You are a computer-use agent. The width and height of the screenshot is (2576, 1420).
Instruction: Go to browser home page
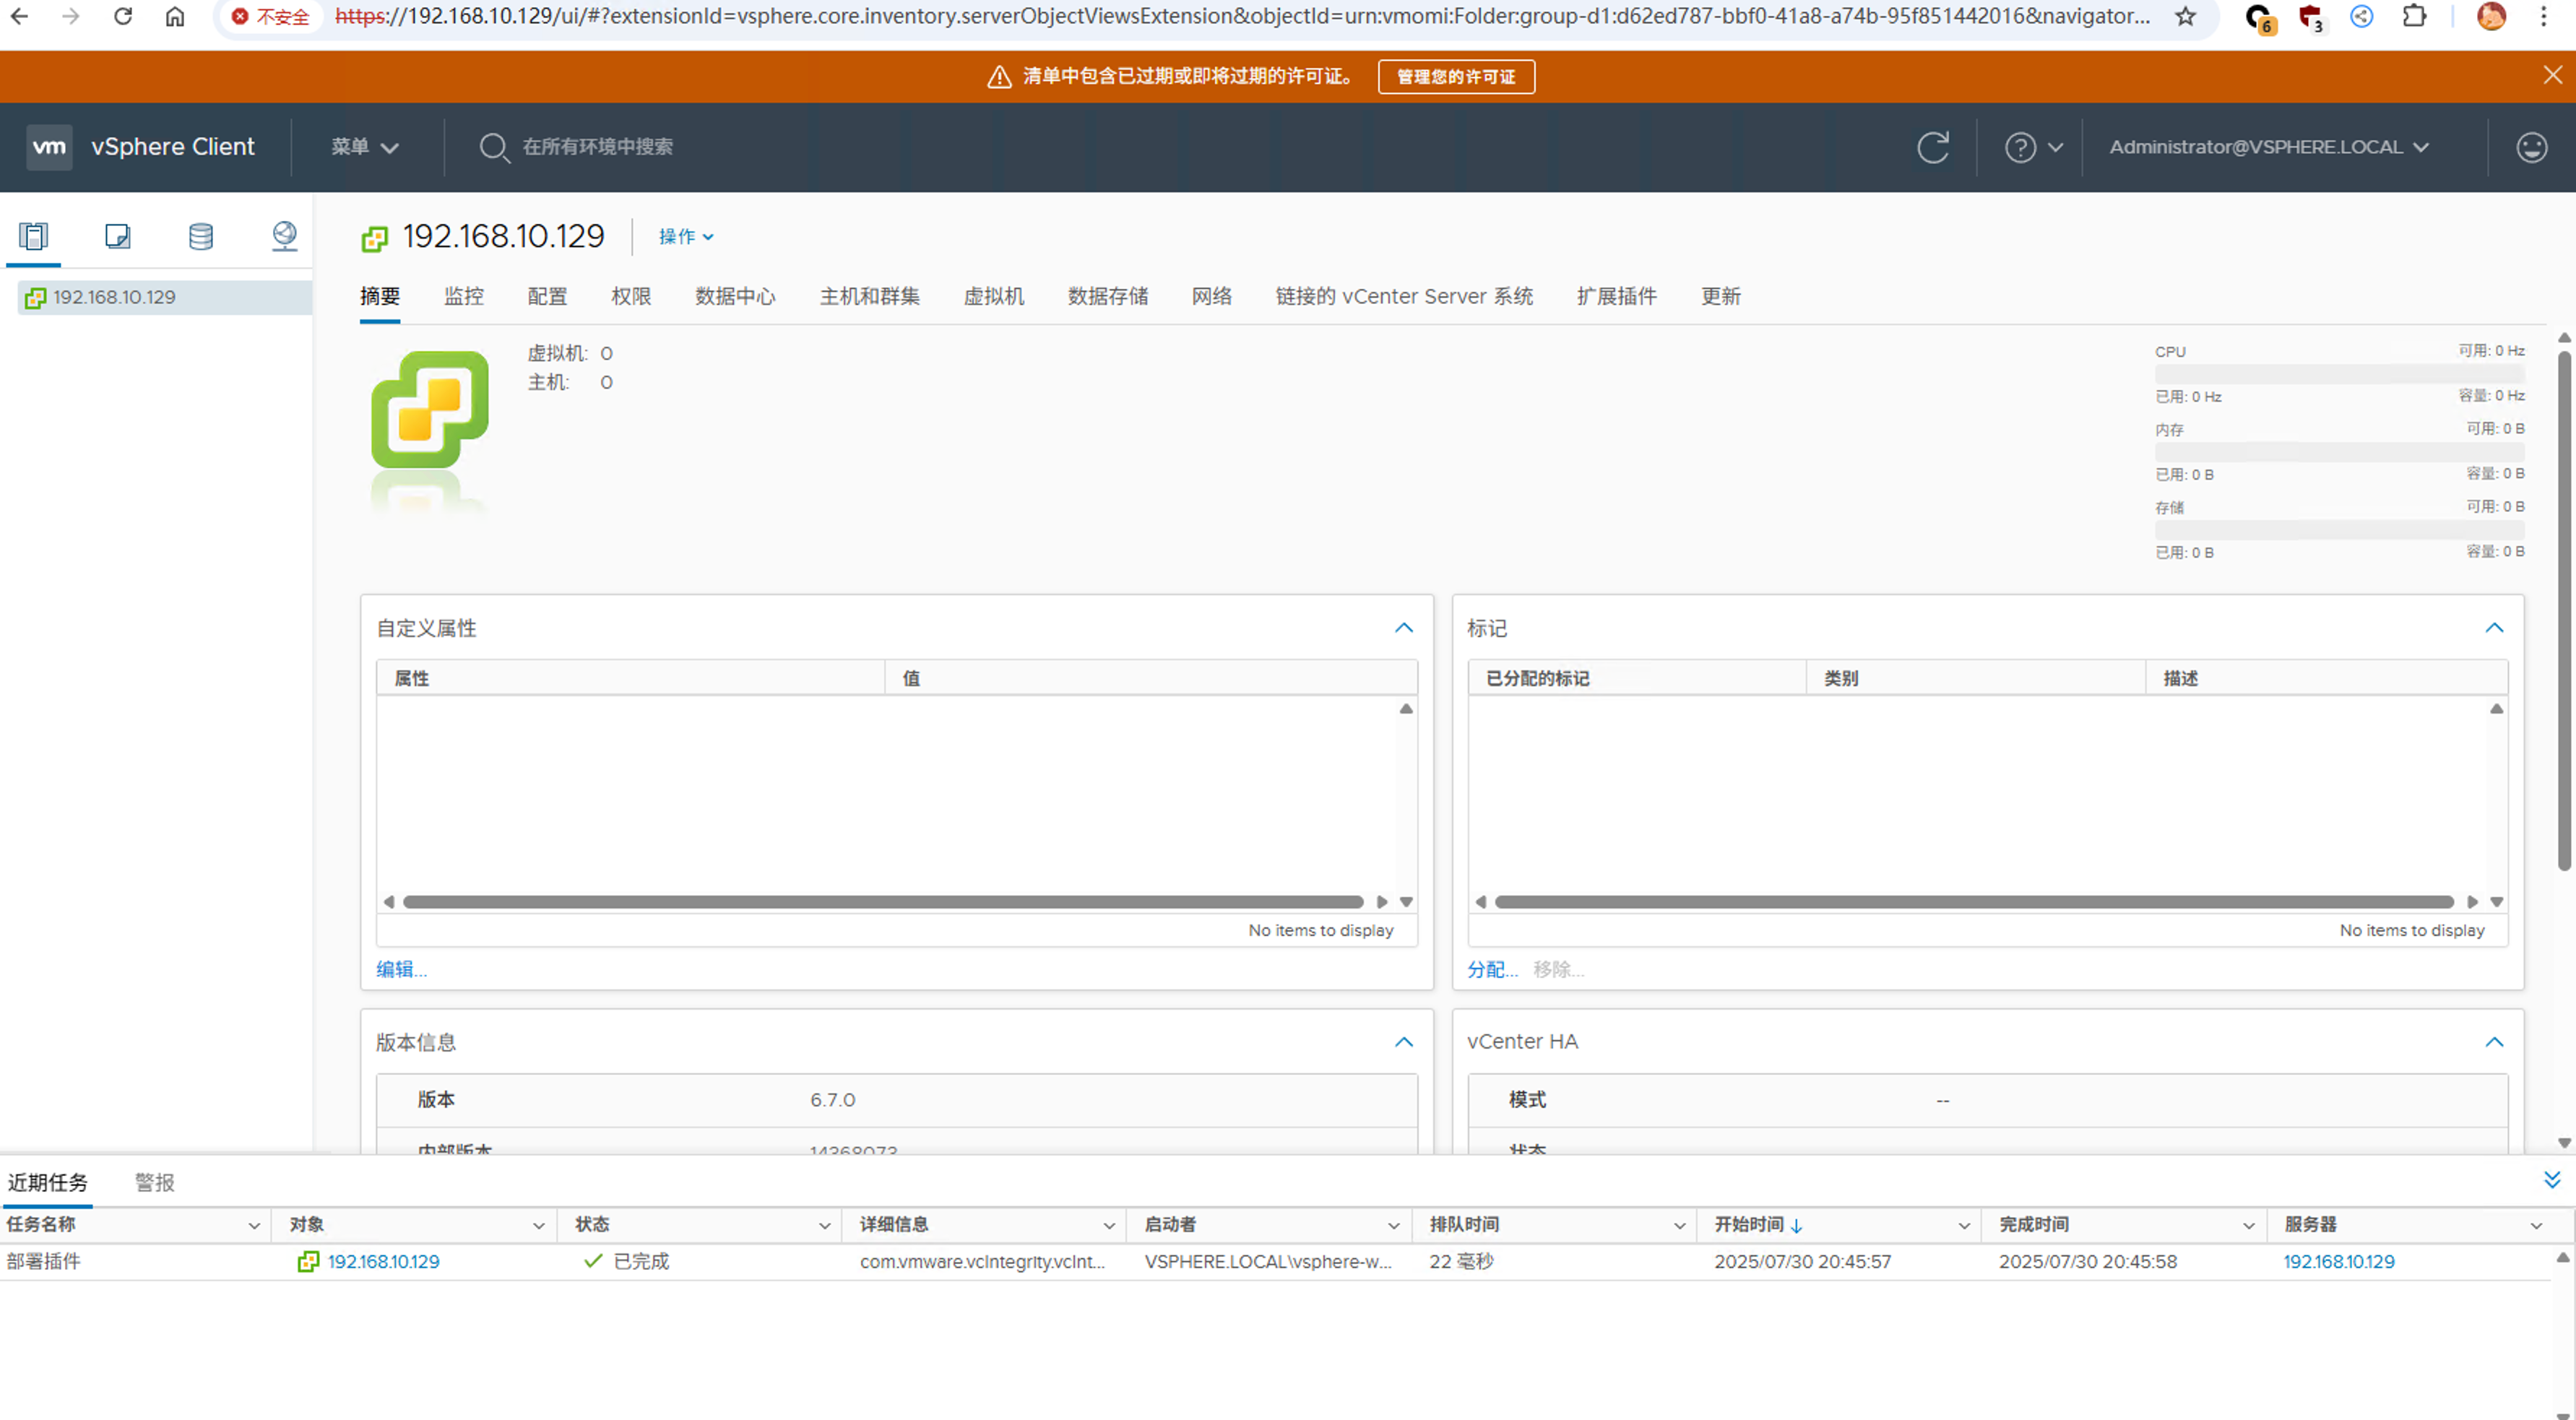(x=175, y=16)
